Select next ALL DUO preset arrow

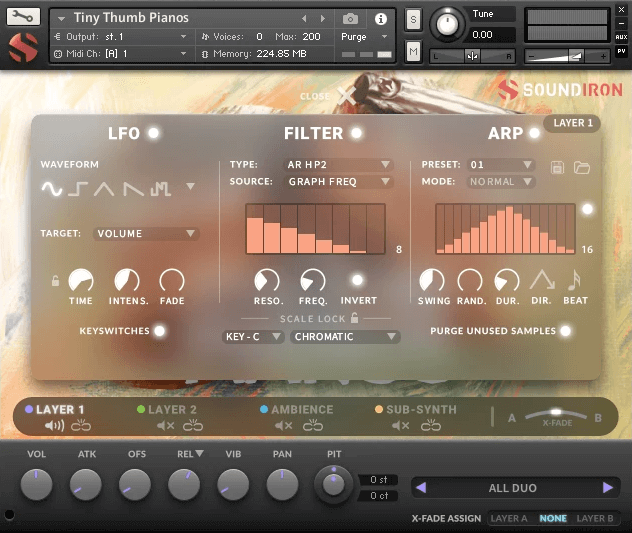[x=608, y=488]
